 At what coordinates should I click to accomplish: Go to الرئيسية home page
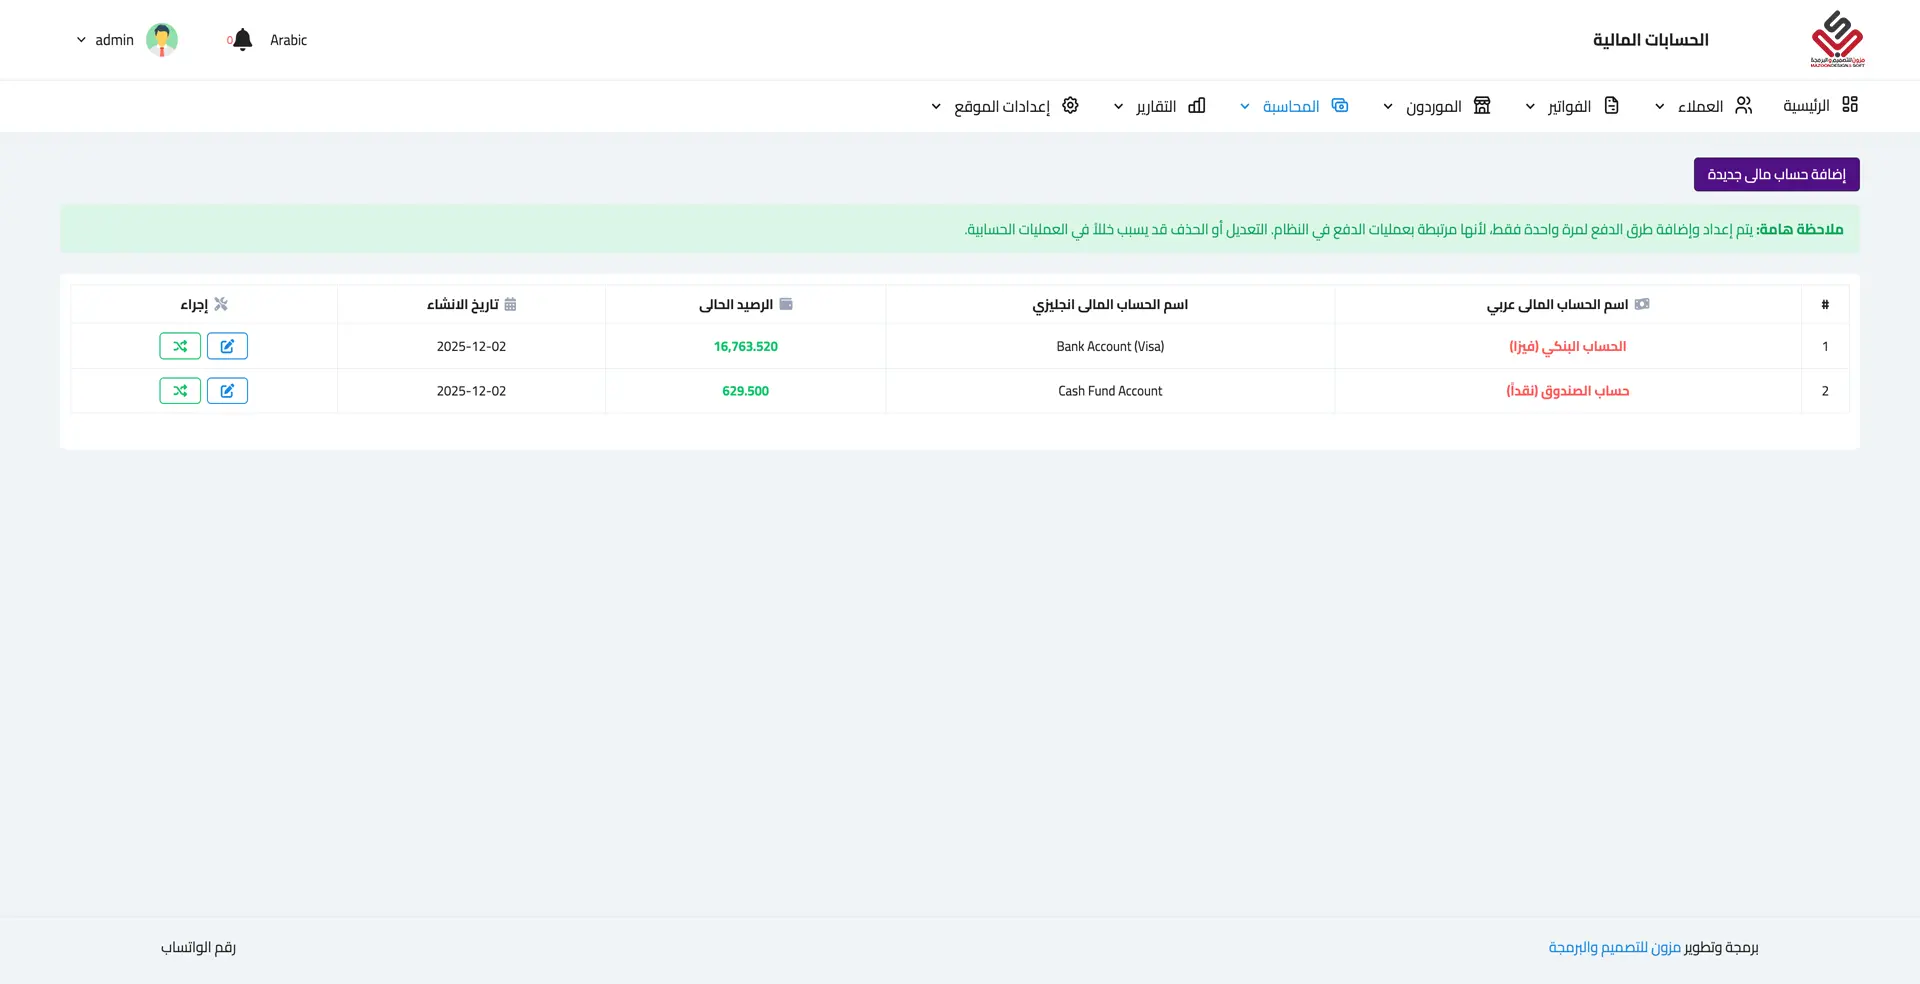coord(1806,106)
